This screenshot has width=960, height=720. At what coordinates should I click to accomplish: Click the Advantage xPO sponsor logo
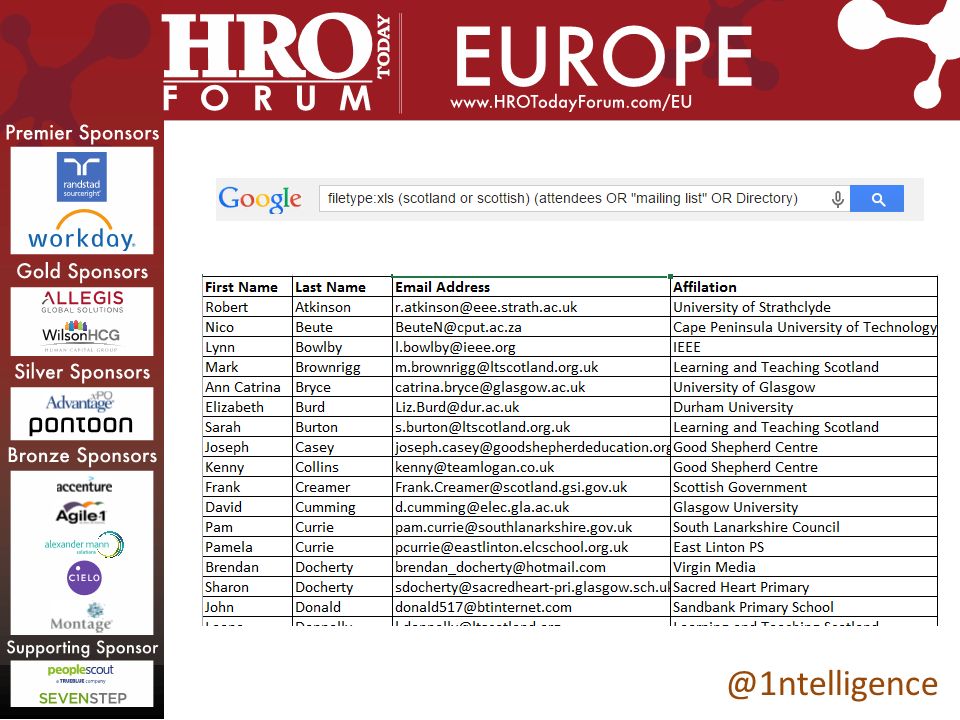click(80, 402)
